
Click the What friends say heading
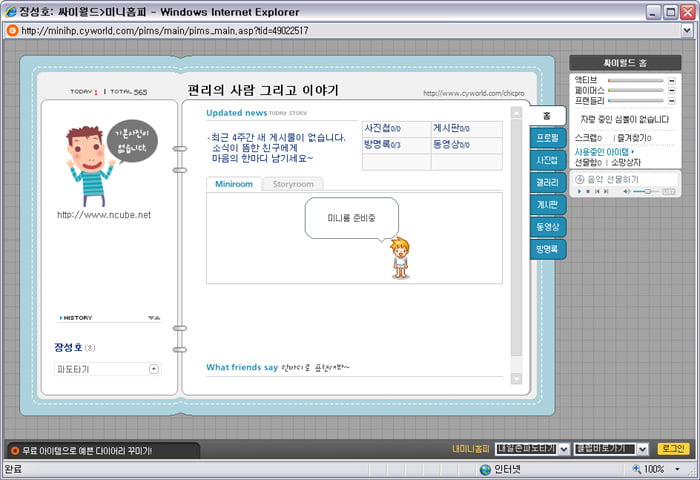pos(242,367)
